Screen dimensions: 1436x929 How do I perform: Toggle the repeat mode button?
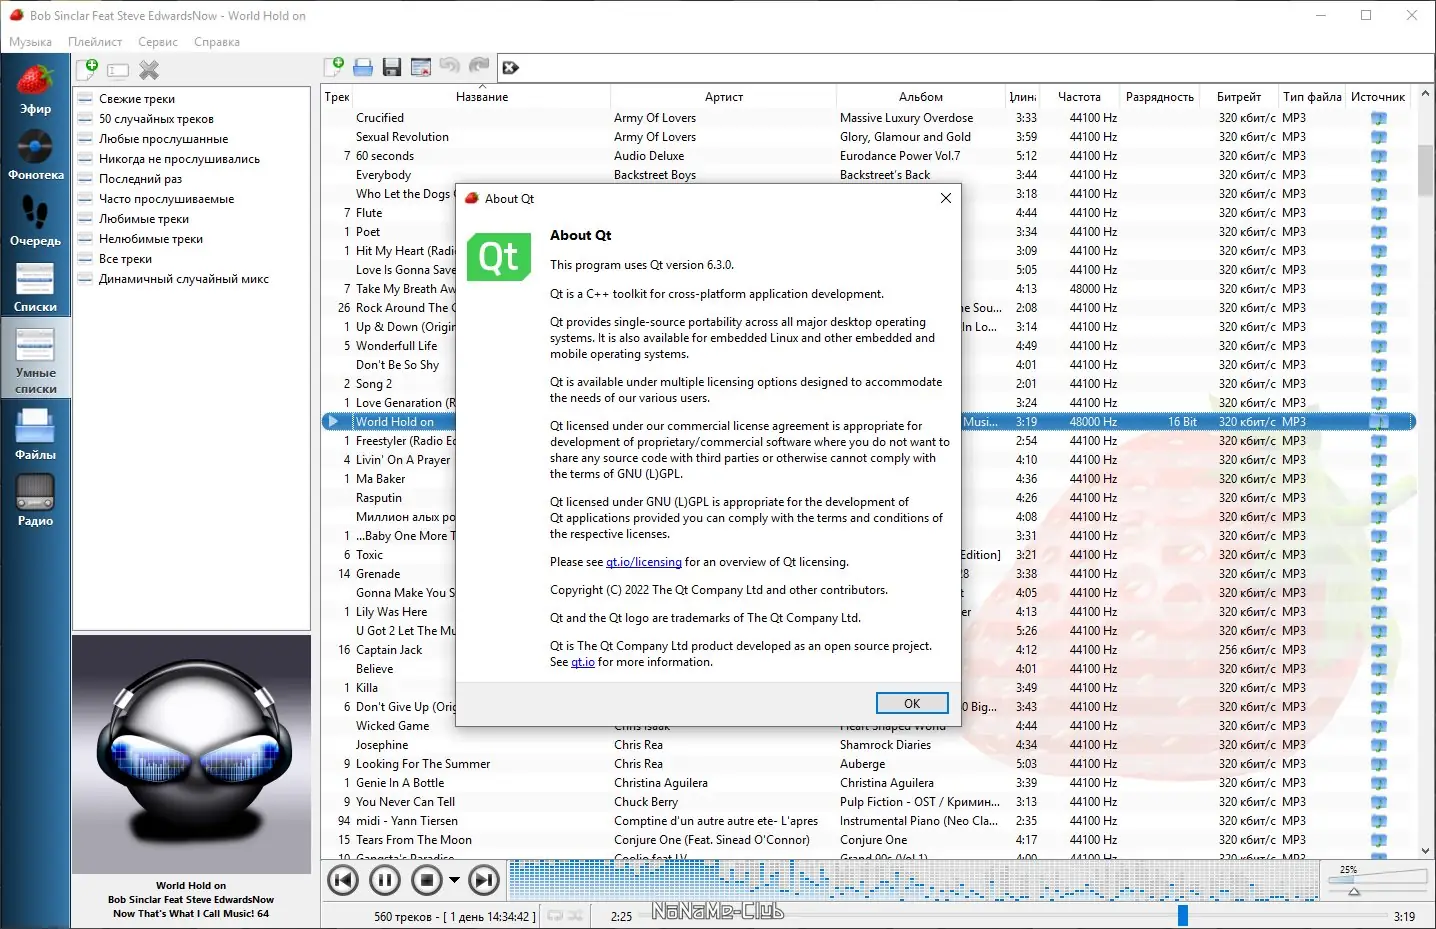tap(556, 915)
